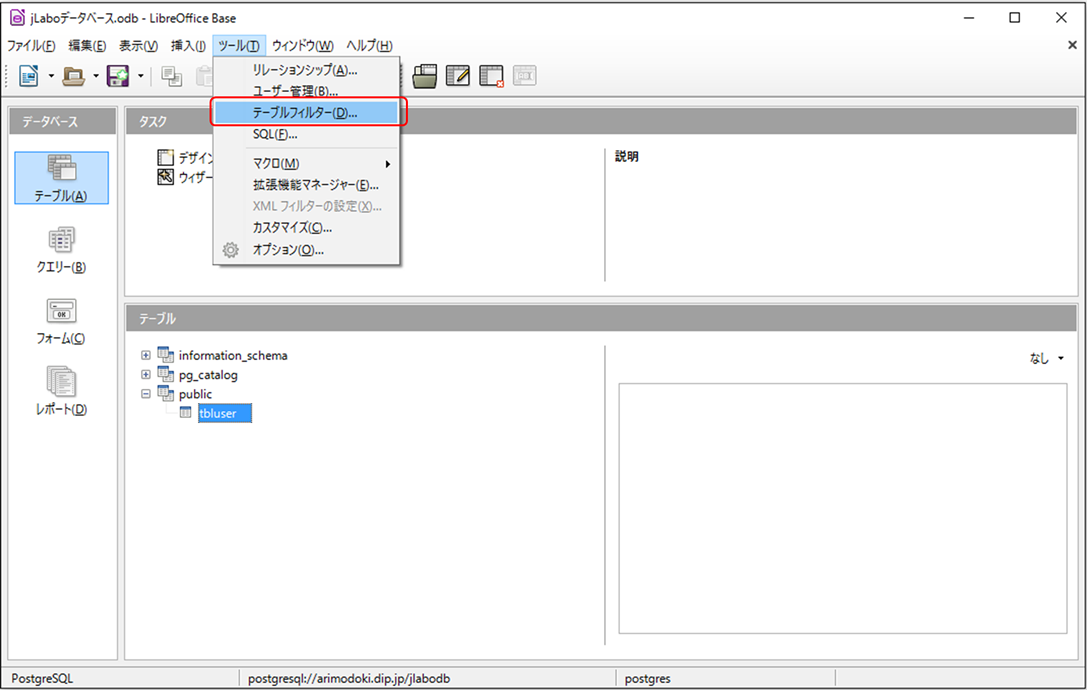Open the ヘルプ(H) menu
The width and height of the screenshot is (1087, 690).
point(369,46)
